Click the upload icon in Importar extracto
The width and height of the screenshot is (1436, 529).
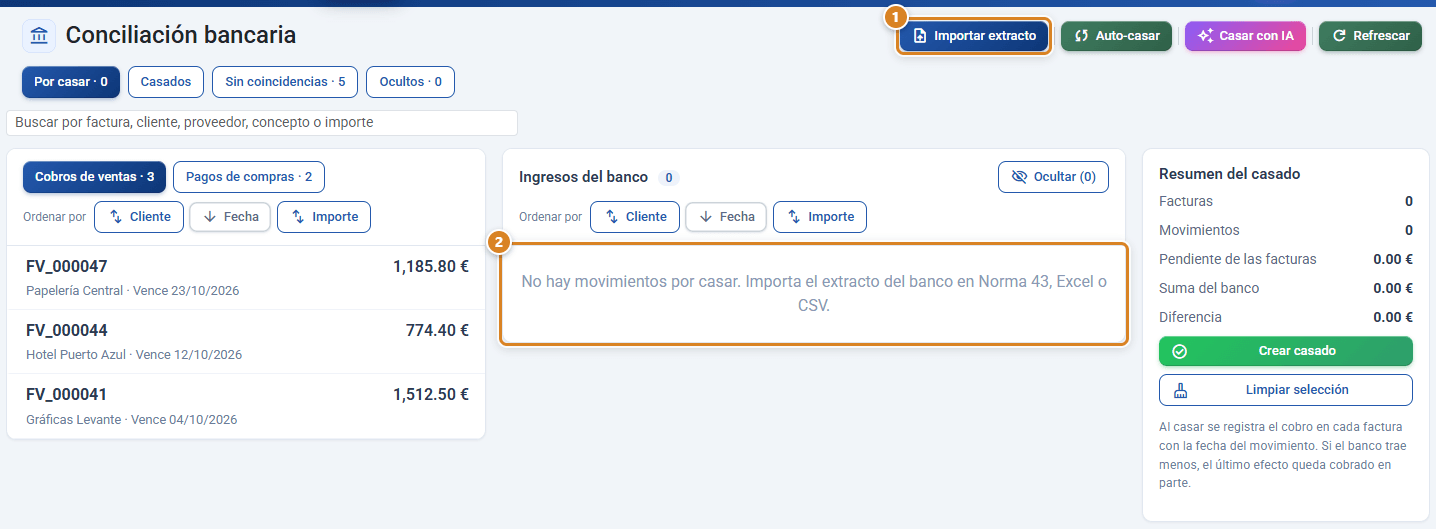point(920,36)
